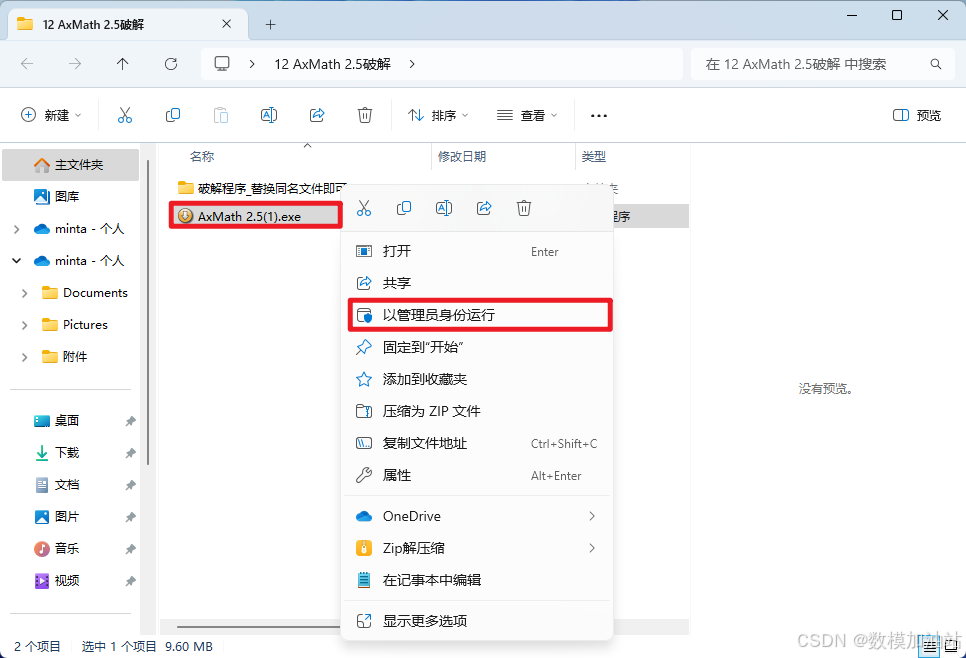966x658 pixels.
Task: Choose 在记事本中编辑 menu entry
Action: tap(477, 580)
